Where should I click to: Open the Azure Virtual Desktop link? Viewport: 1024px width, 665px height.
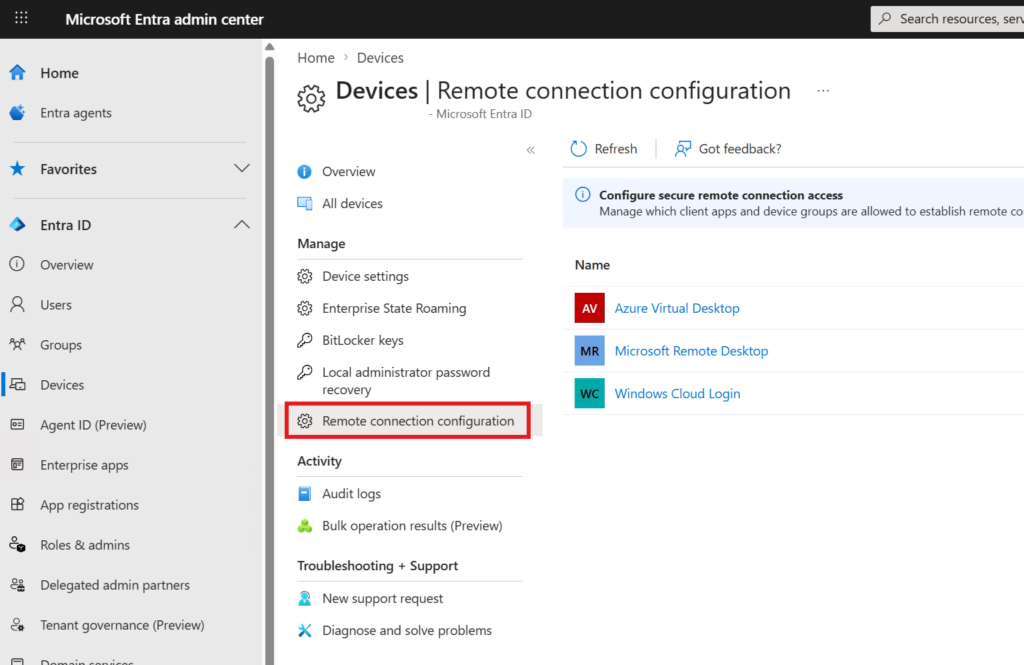676,308
